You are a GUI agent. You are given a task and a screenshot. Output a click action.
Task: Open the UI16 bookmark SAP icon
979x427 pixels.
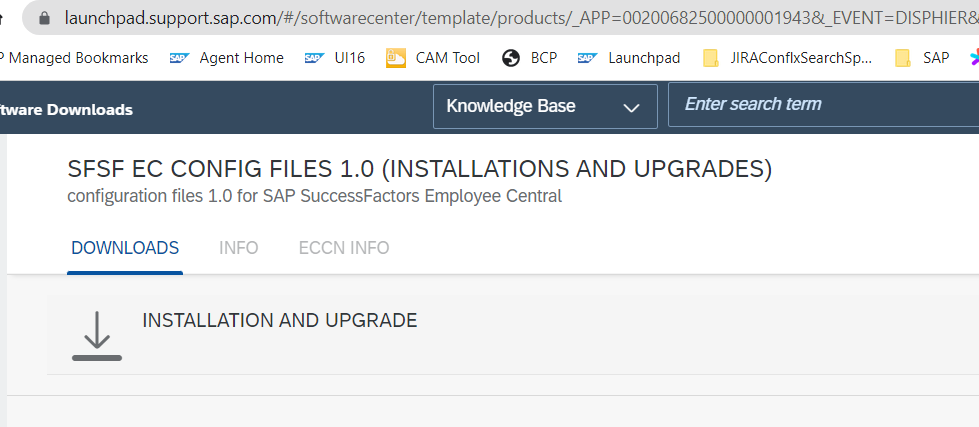pos(315,58)
